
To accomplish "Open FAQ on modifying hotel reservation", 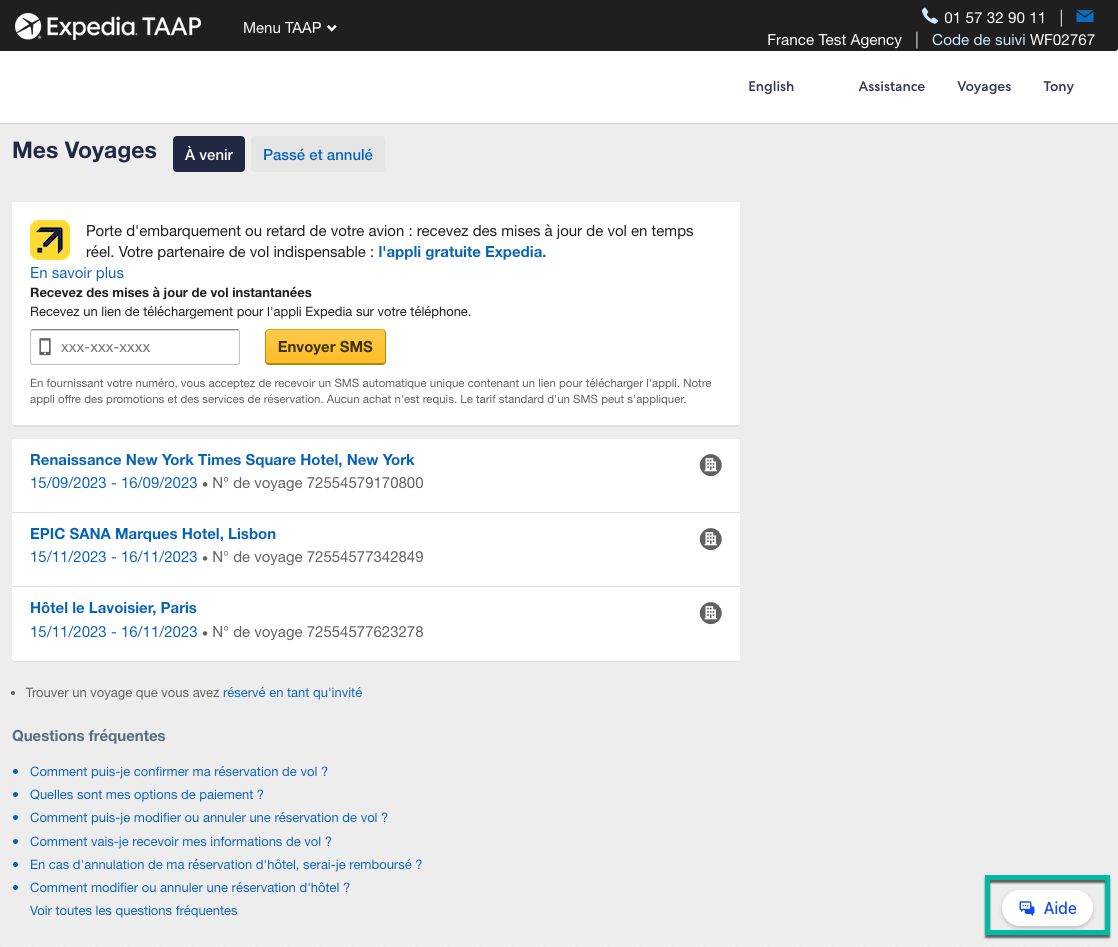I will click(x=190, y=887).
